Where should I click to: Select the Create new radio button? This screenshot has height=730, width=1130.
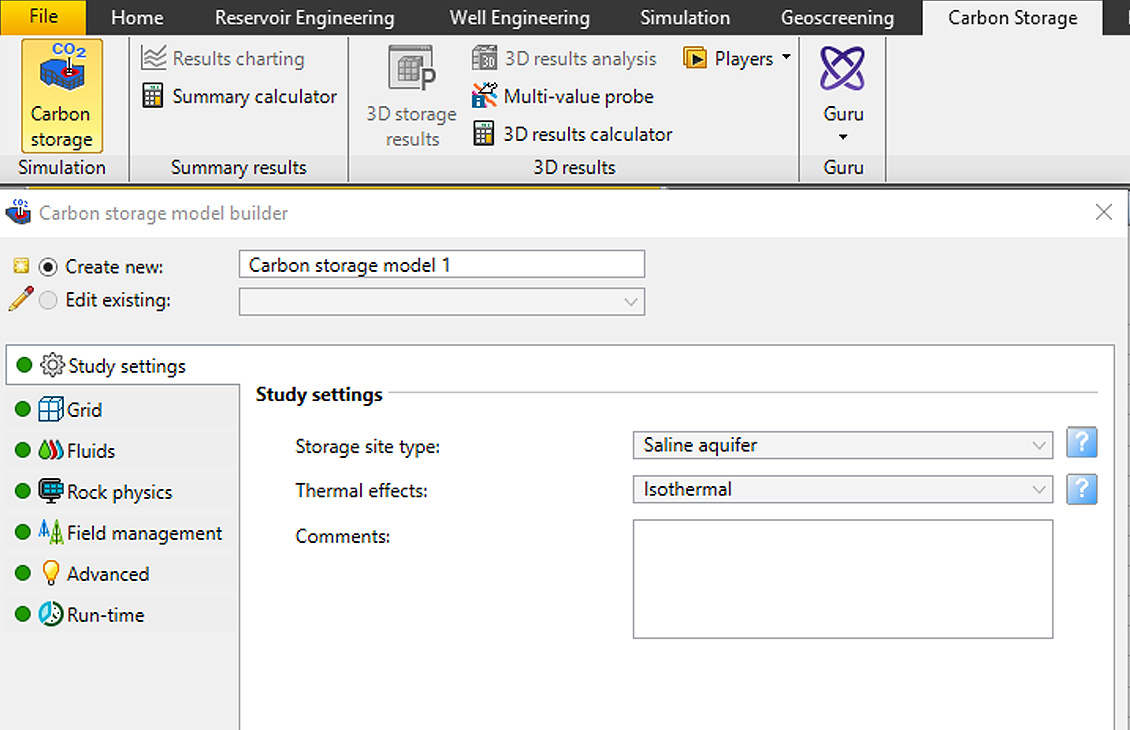pos(48,267)
